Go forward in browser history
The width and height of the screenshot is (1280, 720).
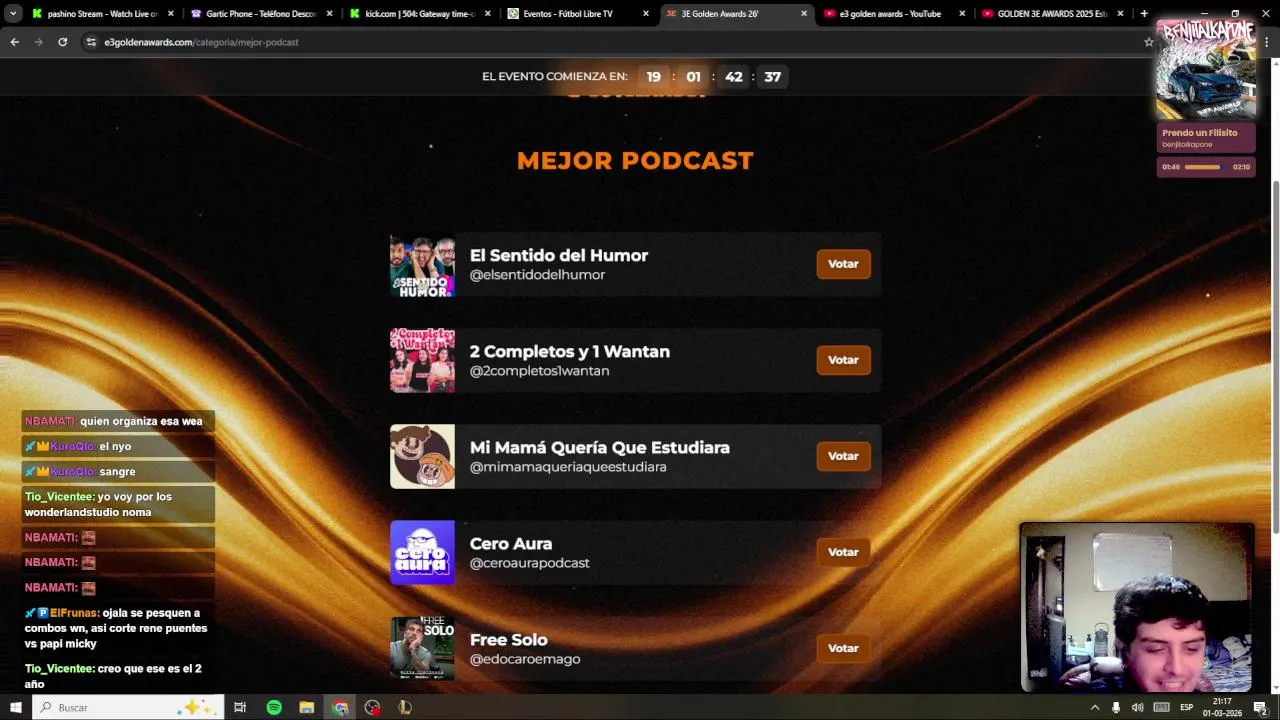38,42
